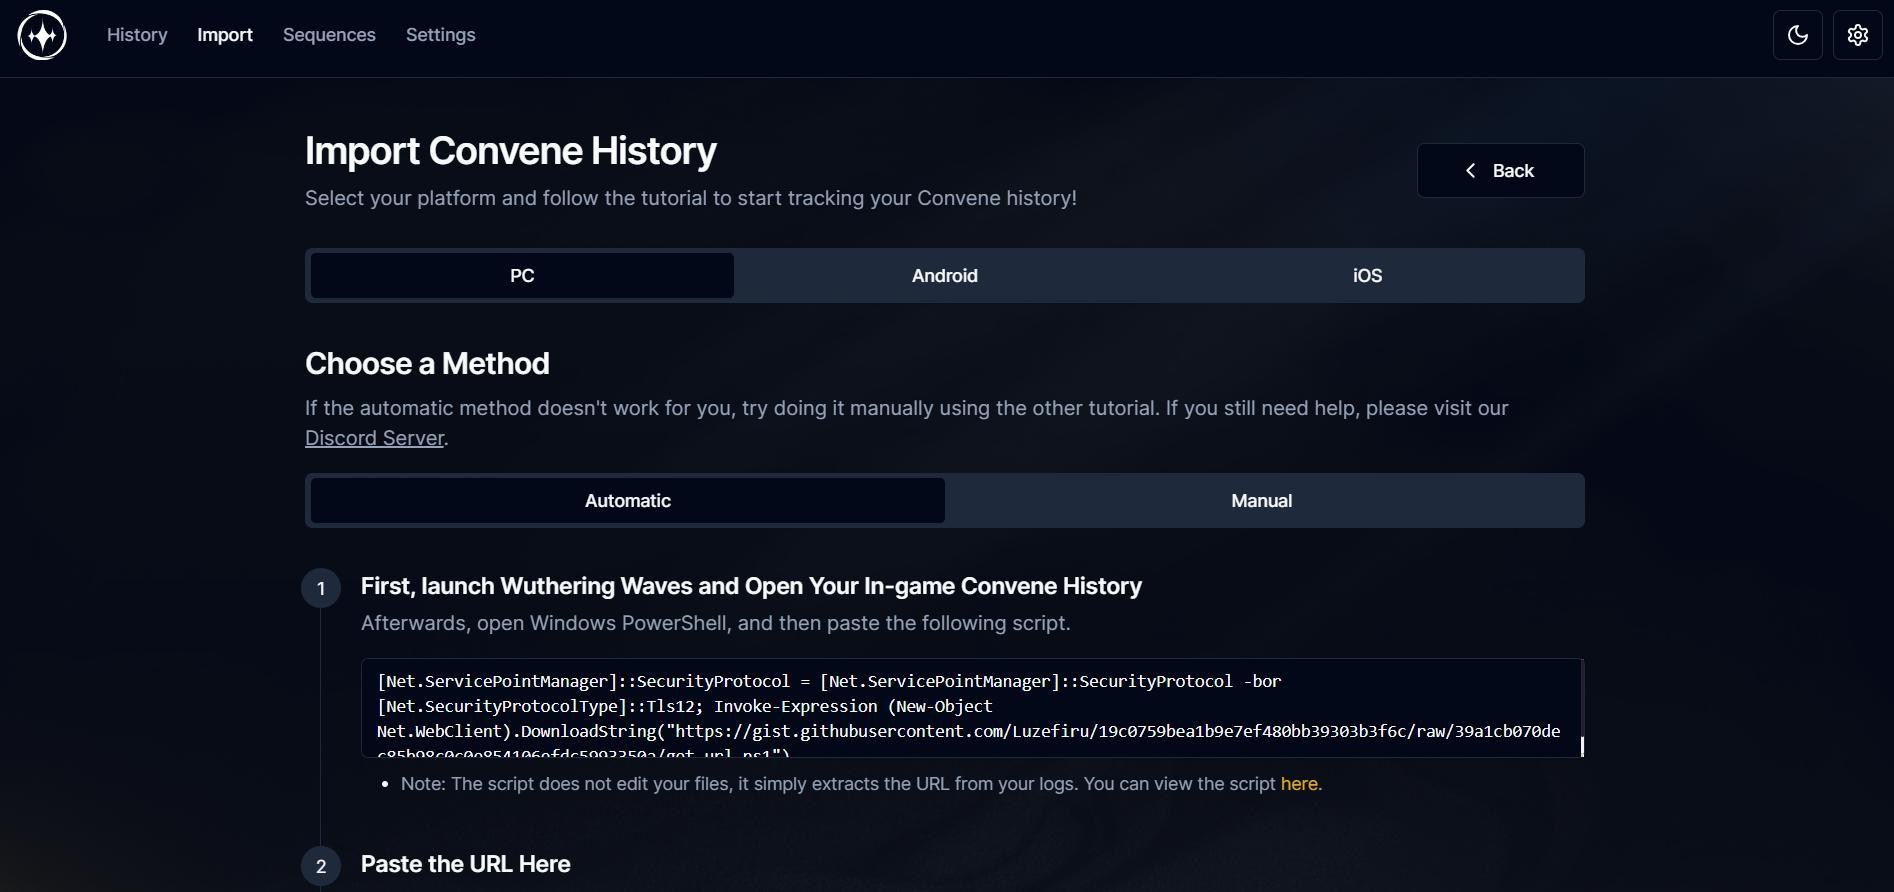Viewport: 1894px width, 892px height.
Task: Select the Automatic method tab
Action: click(x=627, y=501)
